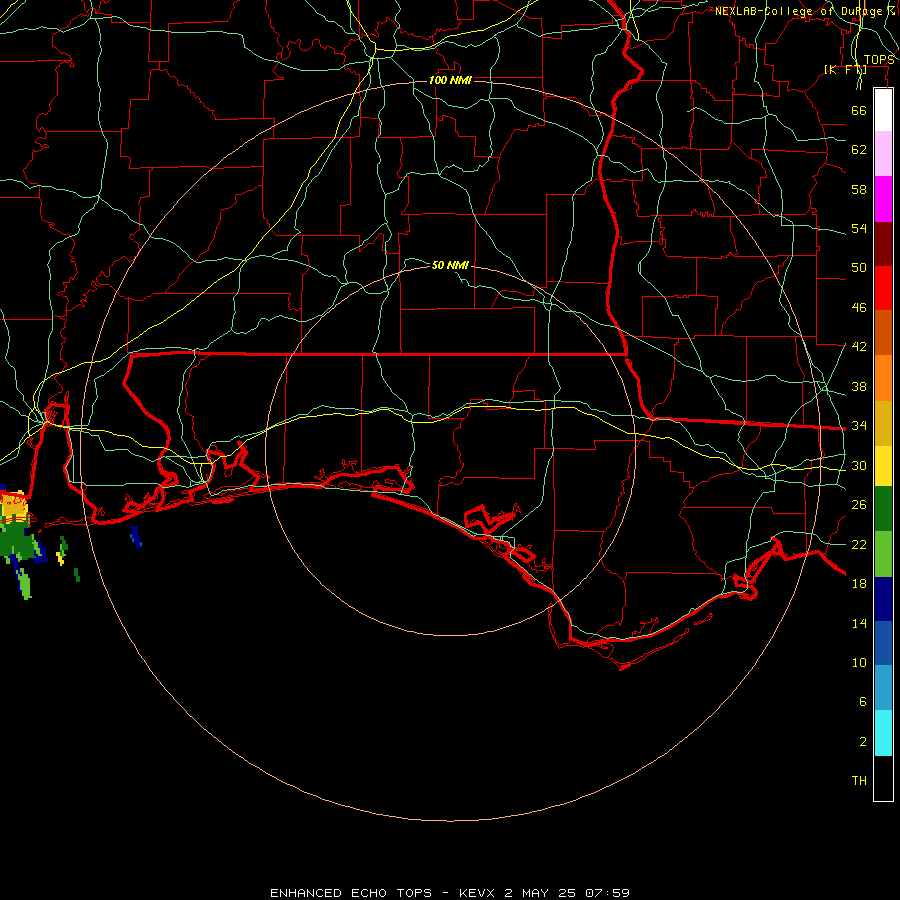Click the 'KEVX' radar site identifier

(x=476, y=893)
